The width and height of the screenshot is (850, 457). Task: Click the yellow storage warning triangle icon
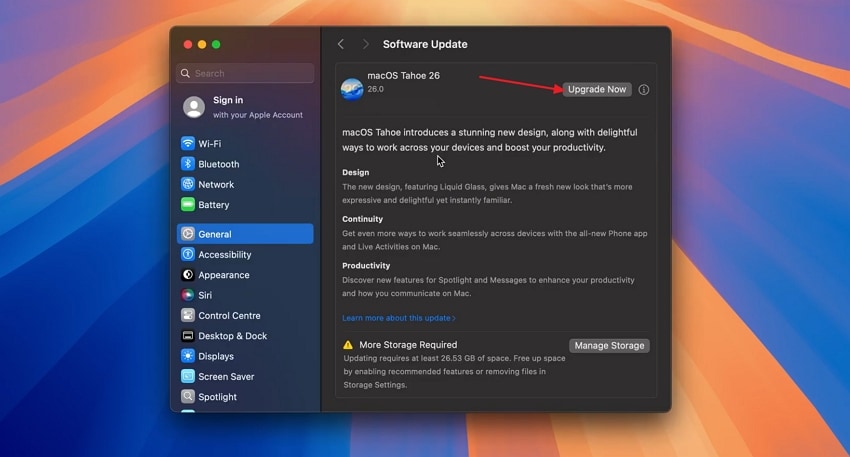[348, 345]
